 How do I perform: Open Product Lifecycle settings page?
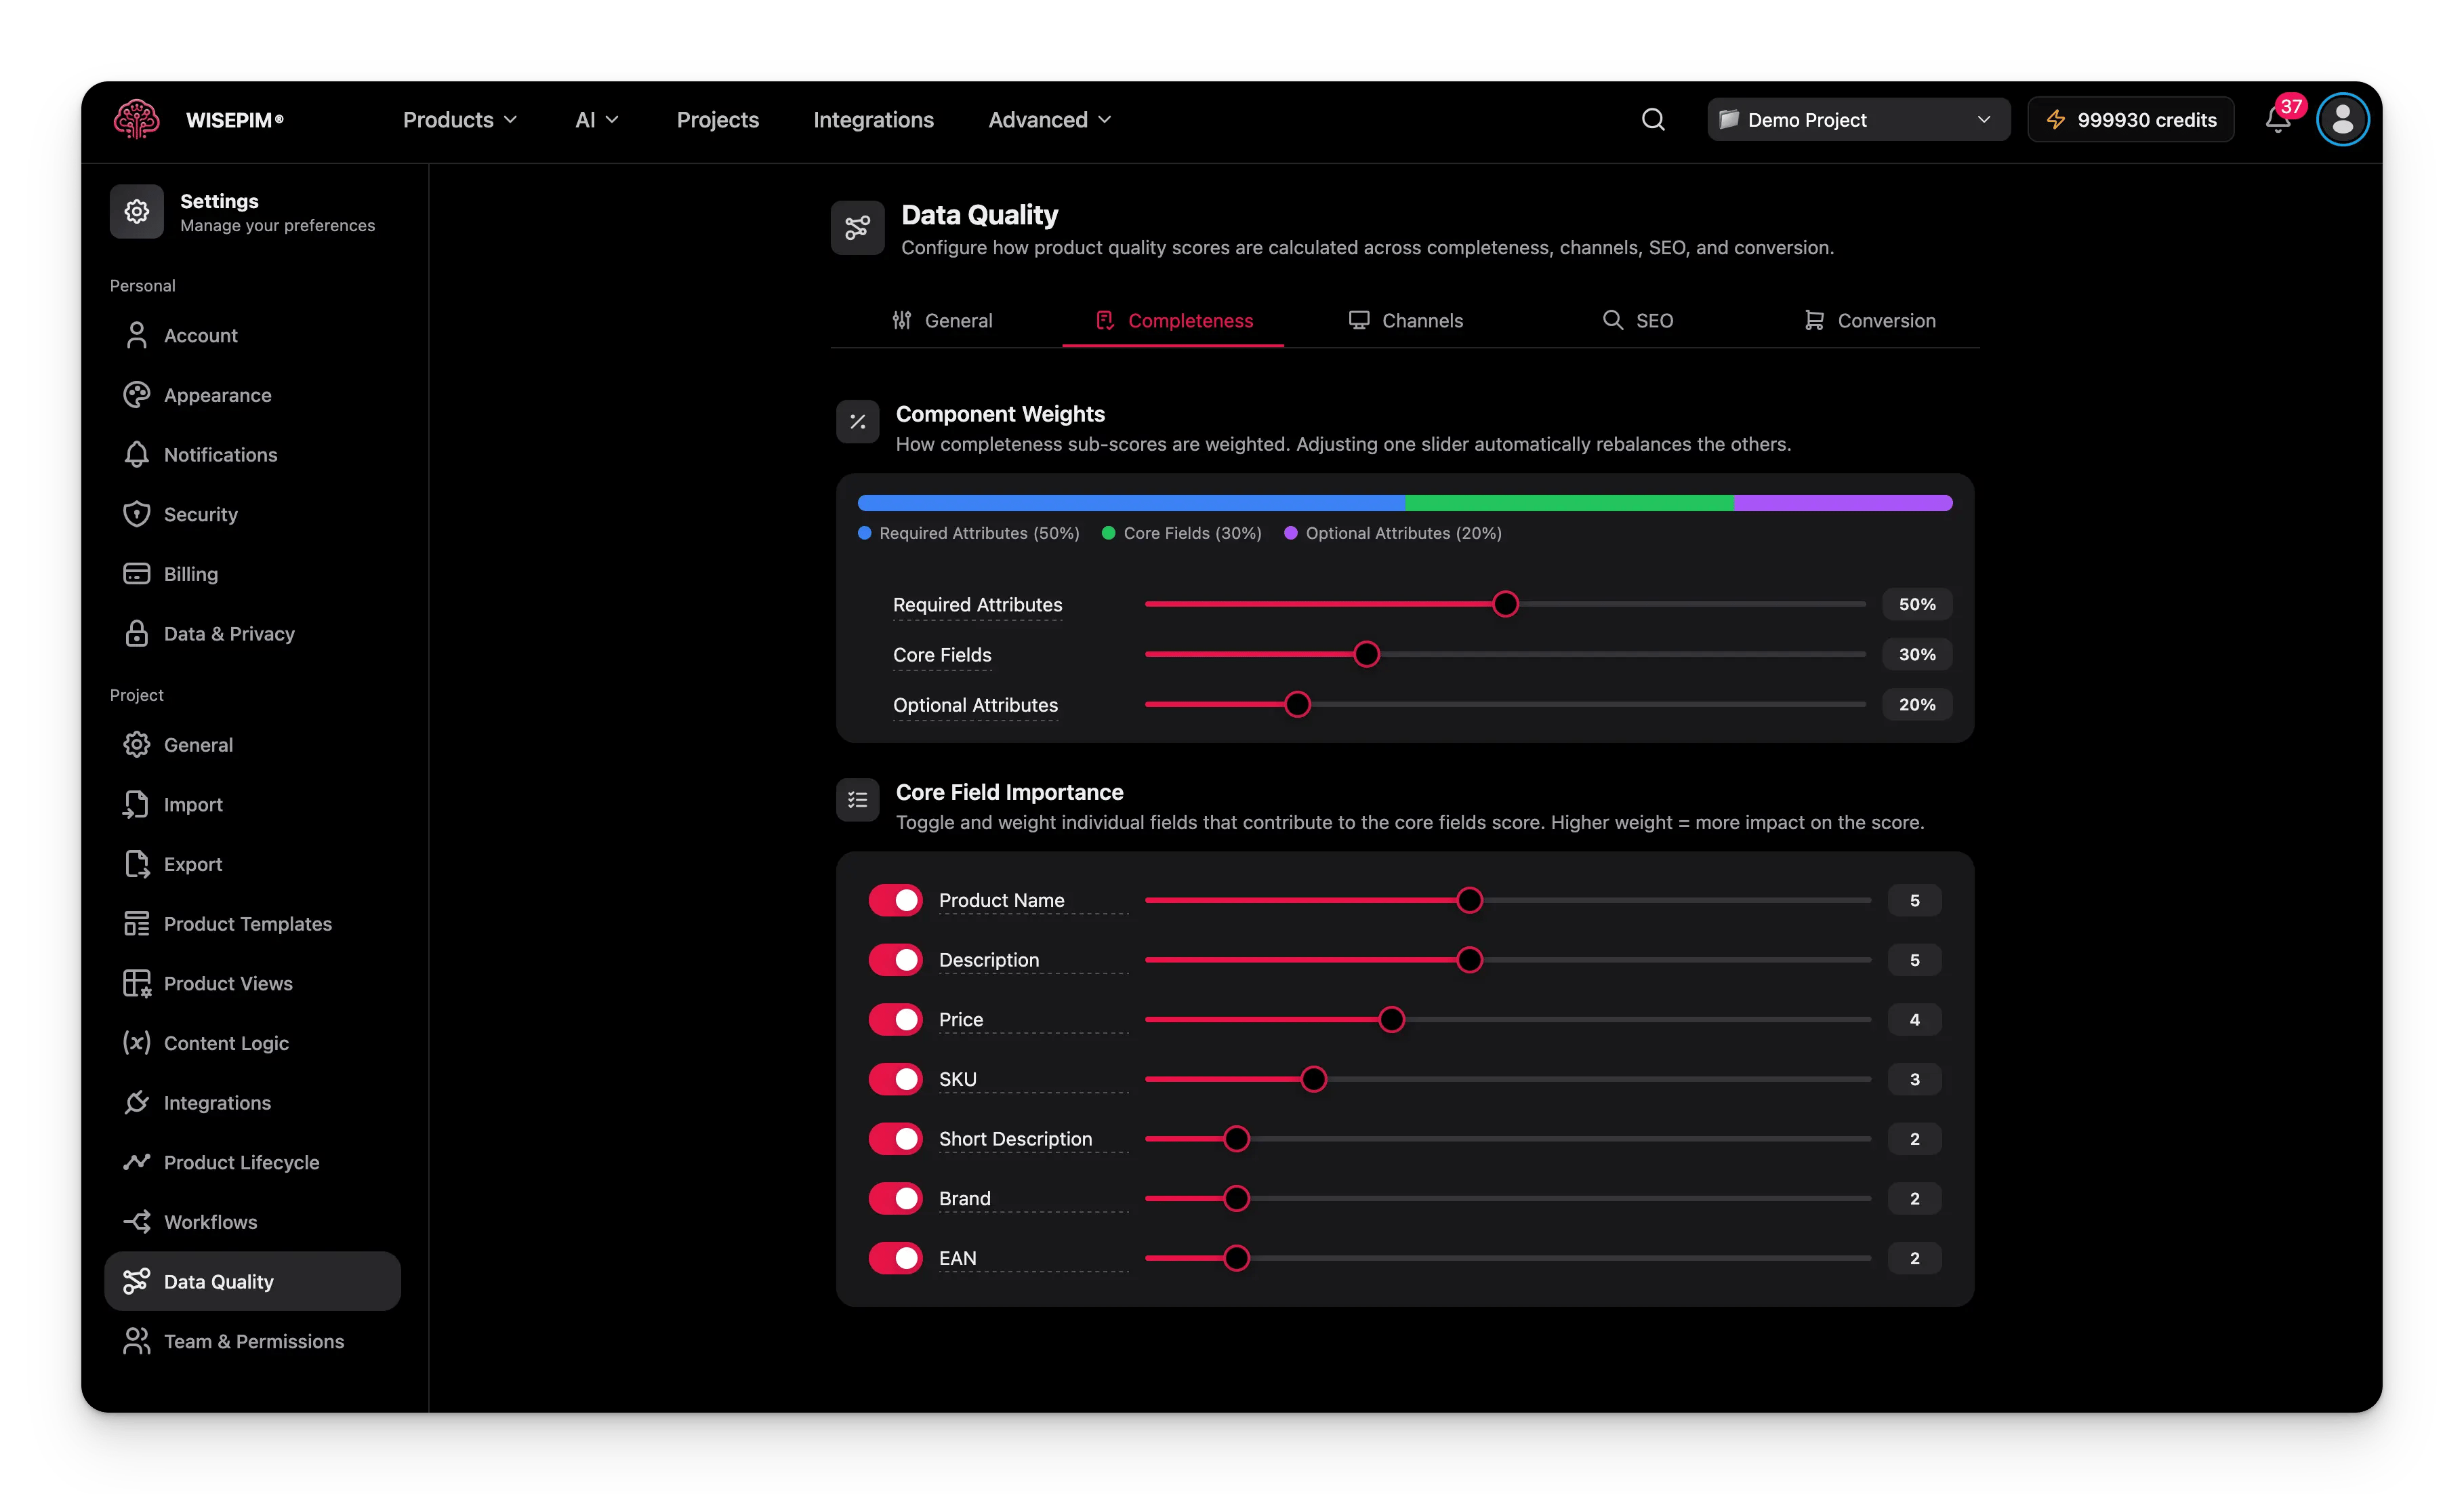pos(252,1162)
